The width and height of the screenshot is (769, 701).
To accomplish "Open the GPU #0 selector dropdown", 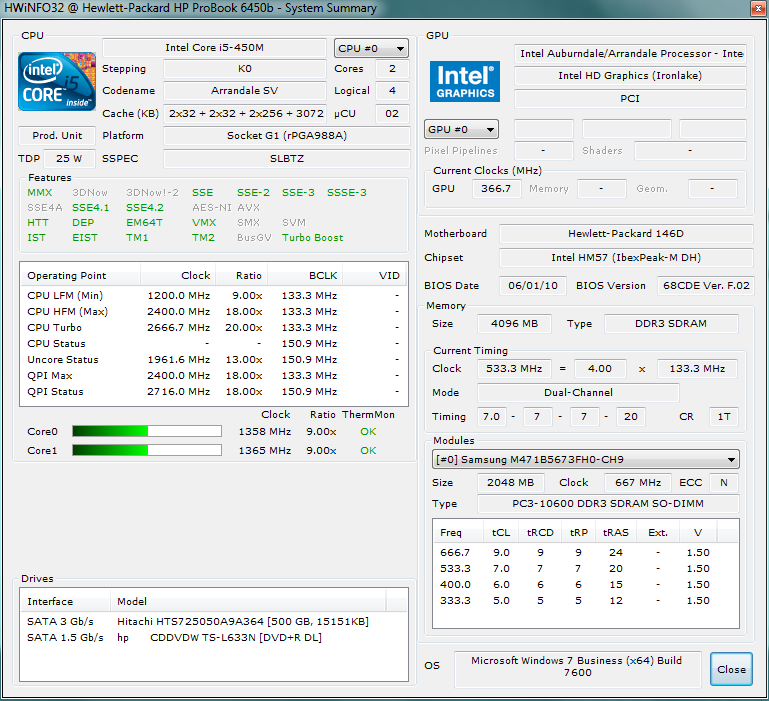I will (x=461, y=130).
